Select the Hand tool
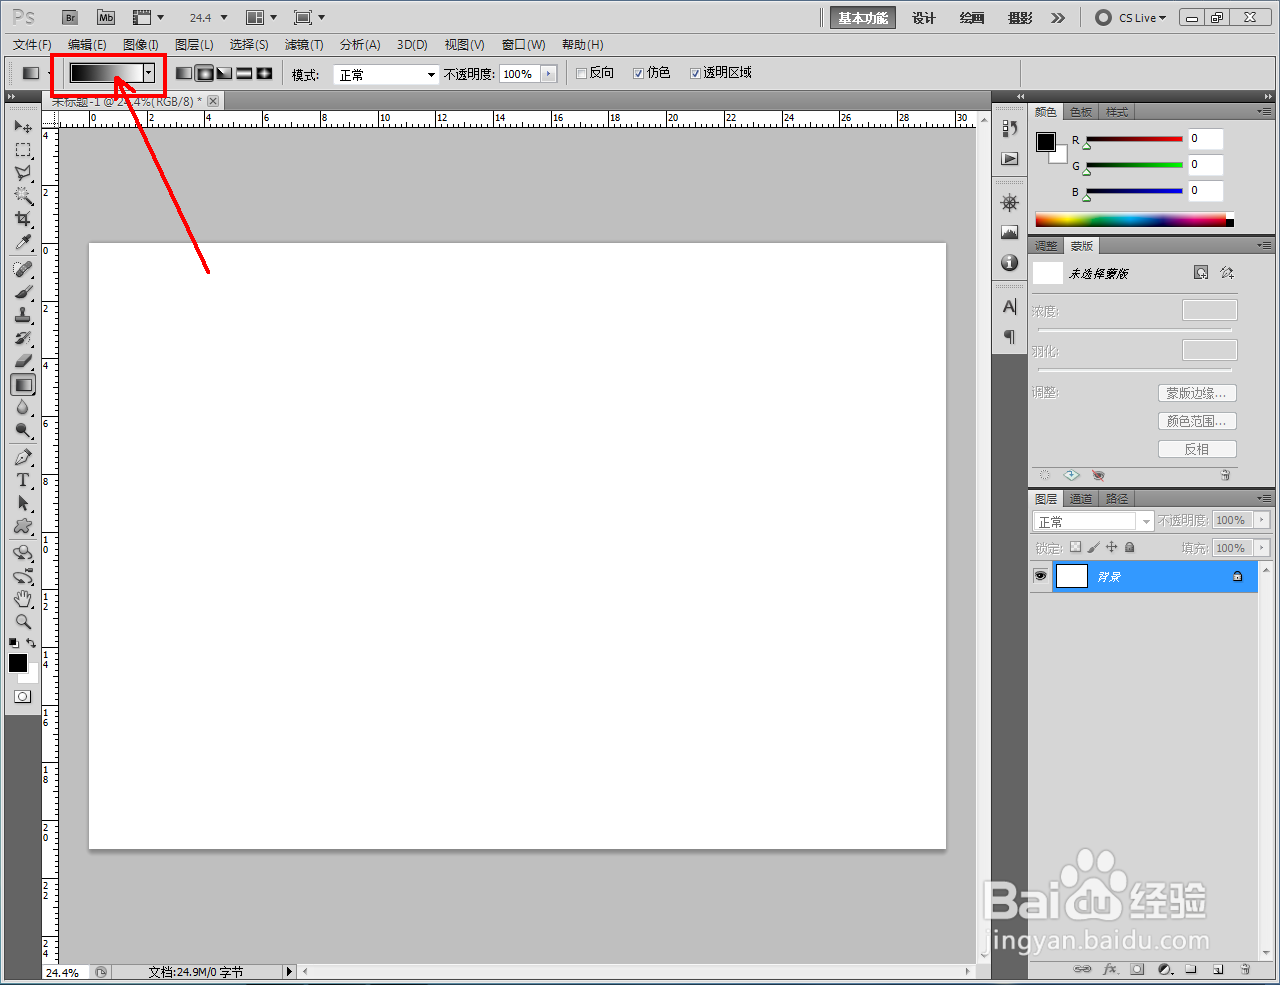This screenshot has width=1280, height=985. pyautogui.click(x=23, y=599)
